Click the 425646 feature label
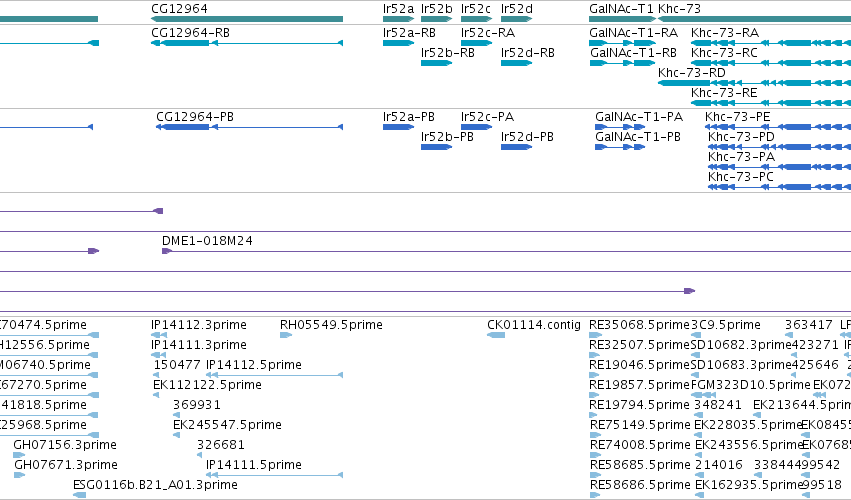The width and height of the screenshot is (851, 500). point(815,365)
